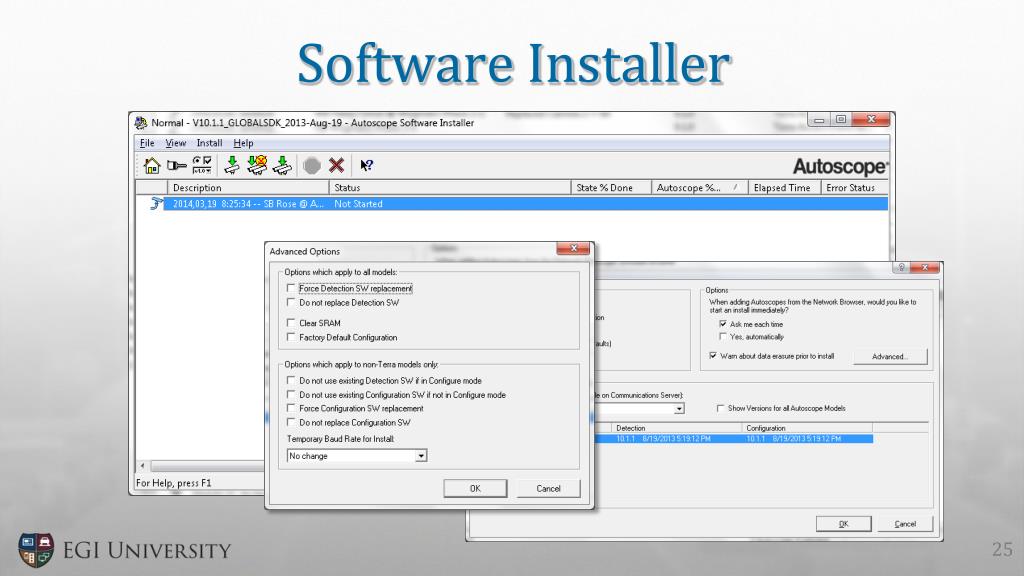1024x576 pixels.
Task: Toggle Warn about data erasure prior to install
Action: [x=712, y=356]
